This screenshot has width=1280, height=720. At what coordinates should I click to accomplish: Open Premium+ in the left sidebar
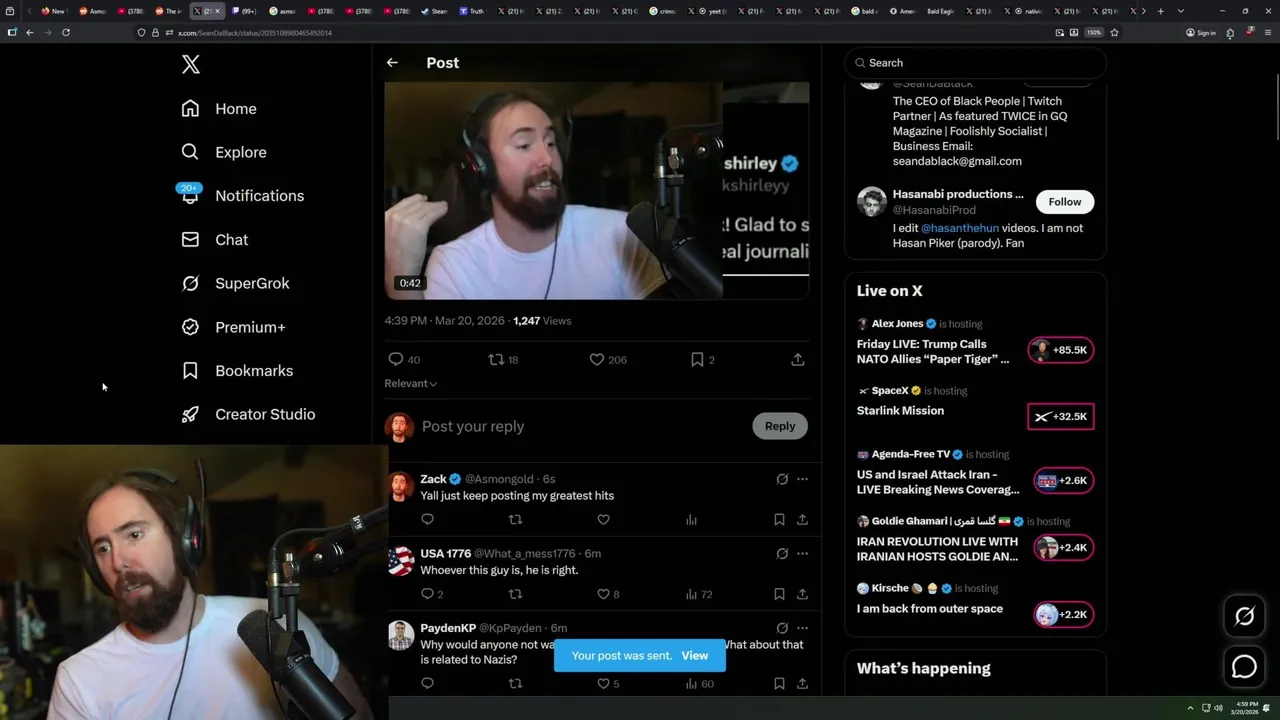point(233,327)
